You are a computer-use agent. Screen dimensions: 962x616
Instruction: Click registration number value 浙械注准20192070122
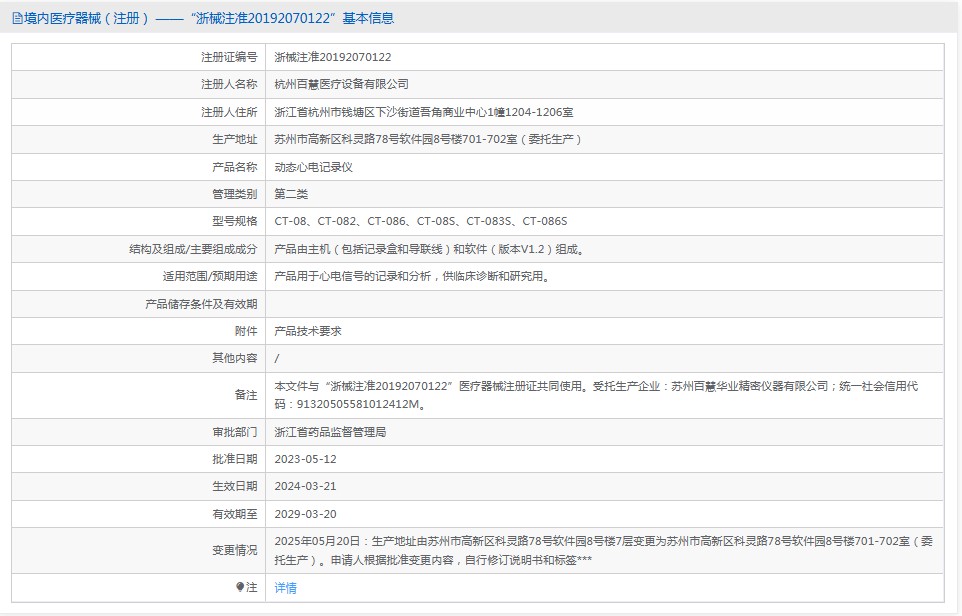coord(333,58)
